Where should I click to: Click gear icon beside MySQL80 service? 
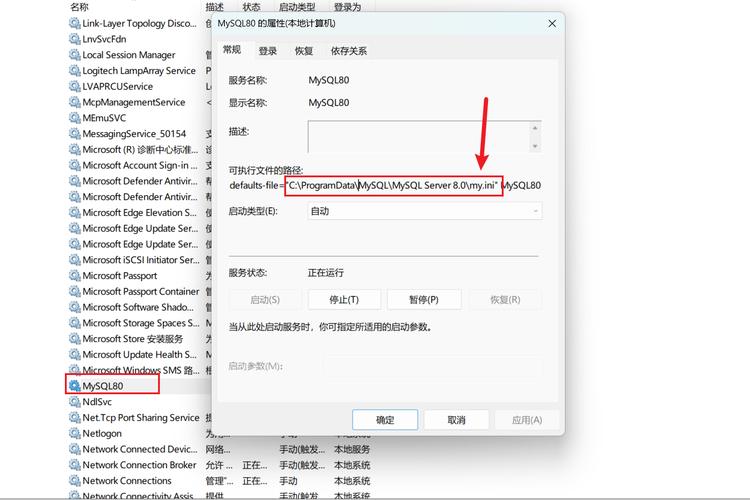(x=75, y=386)
